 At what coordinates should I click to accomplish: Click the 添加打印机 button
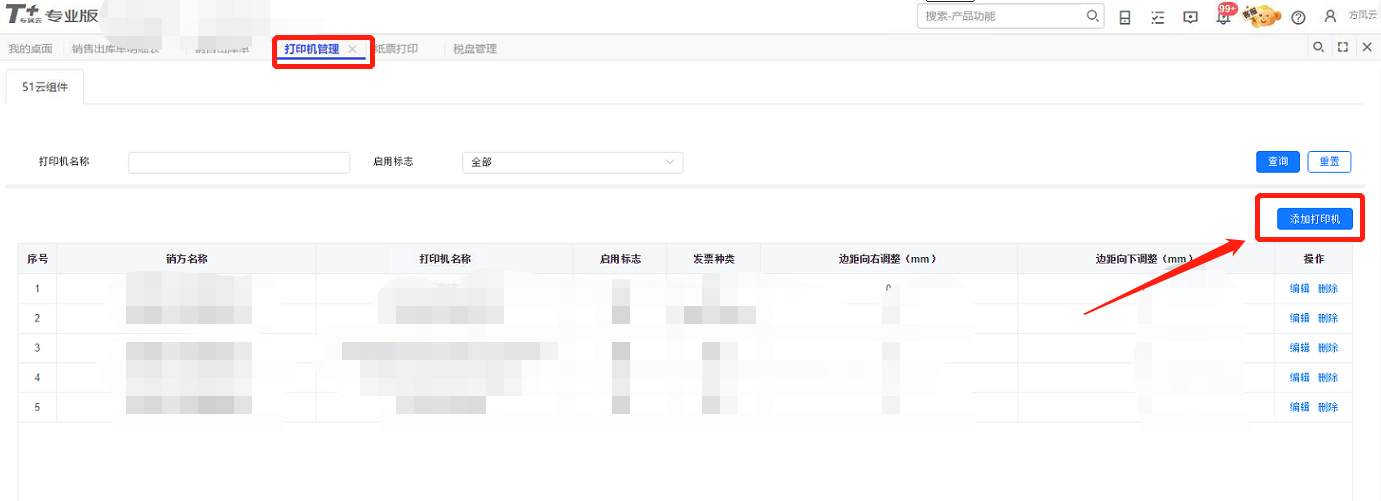pyautogui.click(x=1314, y=219)
